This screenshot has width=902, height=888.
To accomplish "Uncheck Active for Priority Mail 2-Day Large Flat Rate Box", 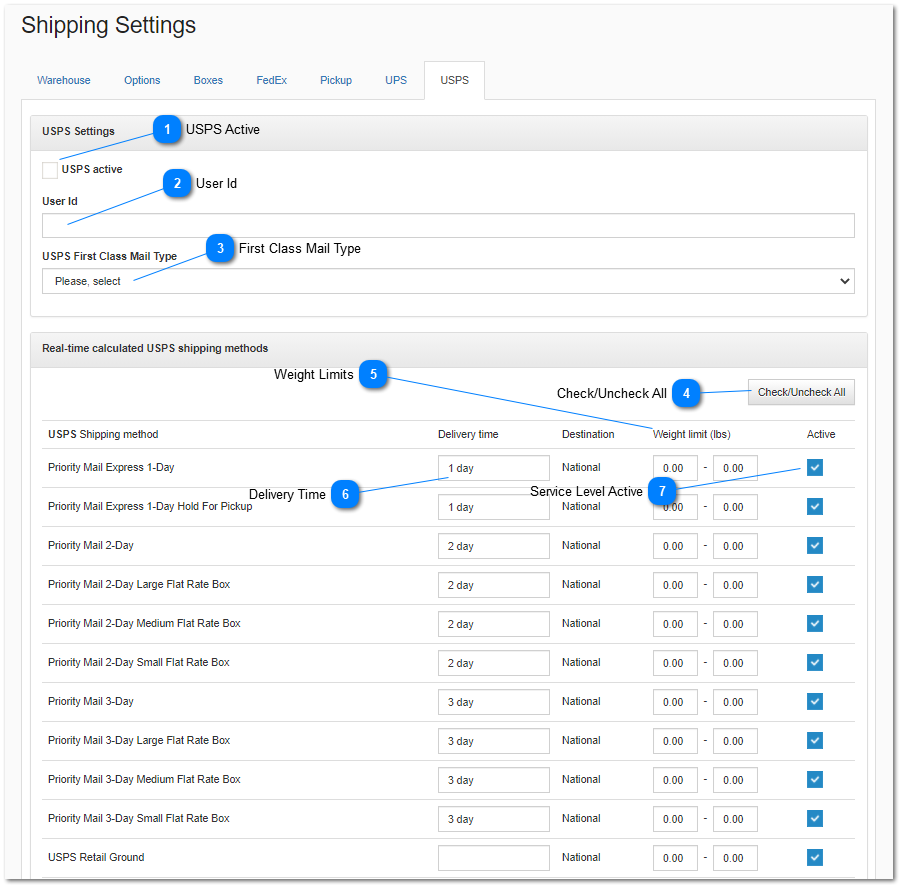I will tap(815, 585).
